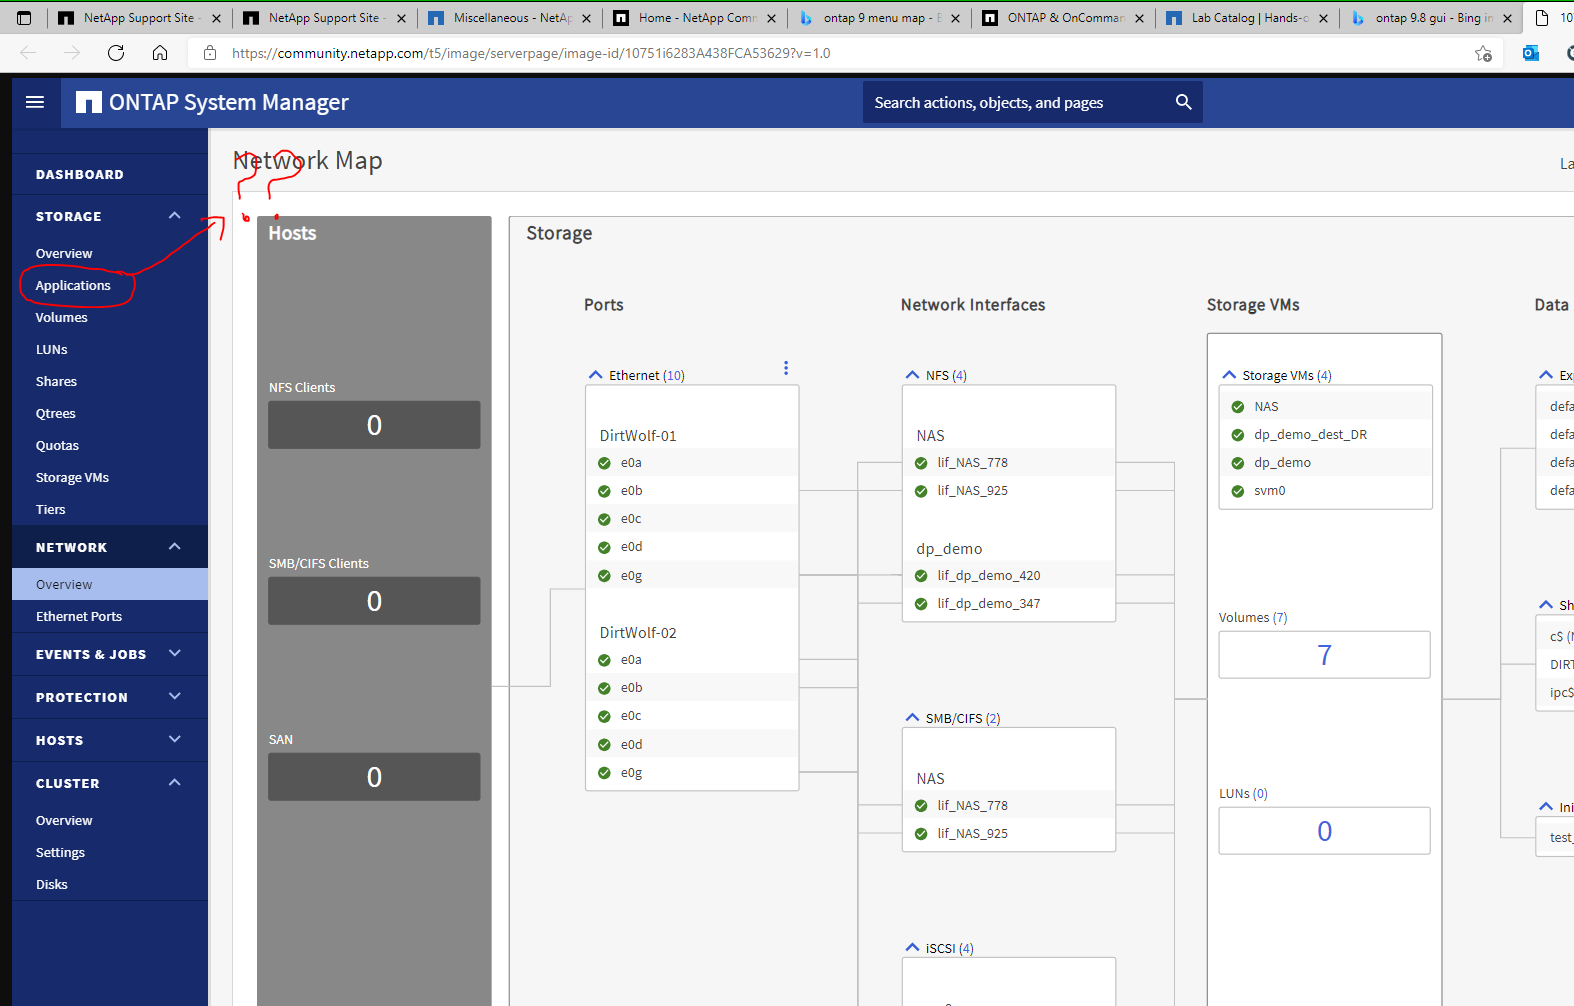
Task: Click the NetApp logo in header
Action: point(89,102)
